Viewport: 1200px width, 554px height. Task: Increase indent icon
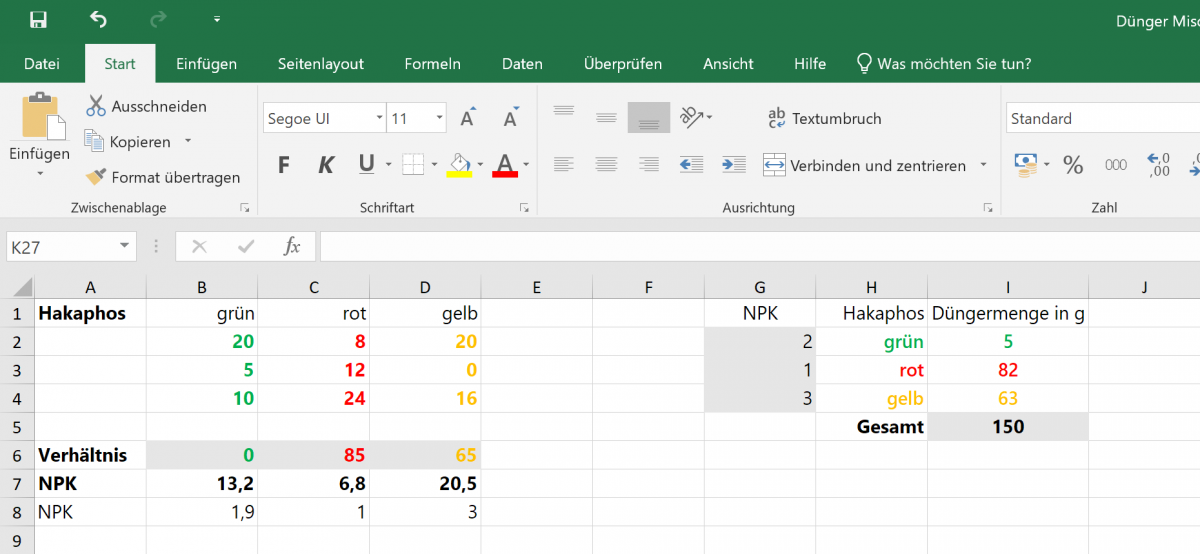[734, 164]
